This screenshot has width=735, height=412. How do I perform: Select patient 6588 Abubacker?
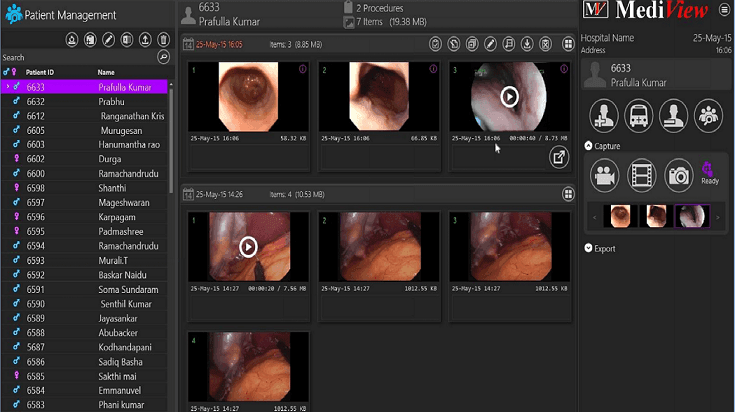point(84,332)
